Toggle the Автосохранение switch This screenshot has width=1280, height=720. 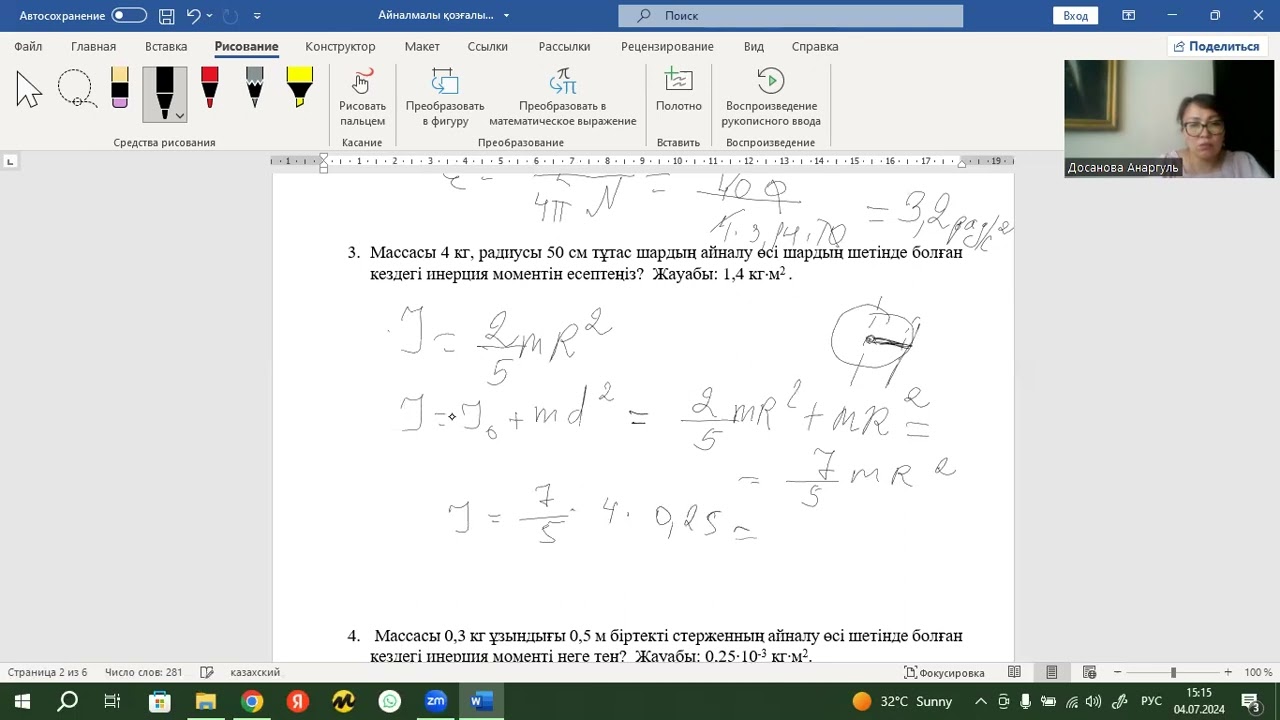click(x=129, y=15)
